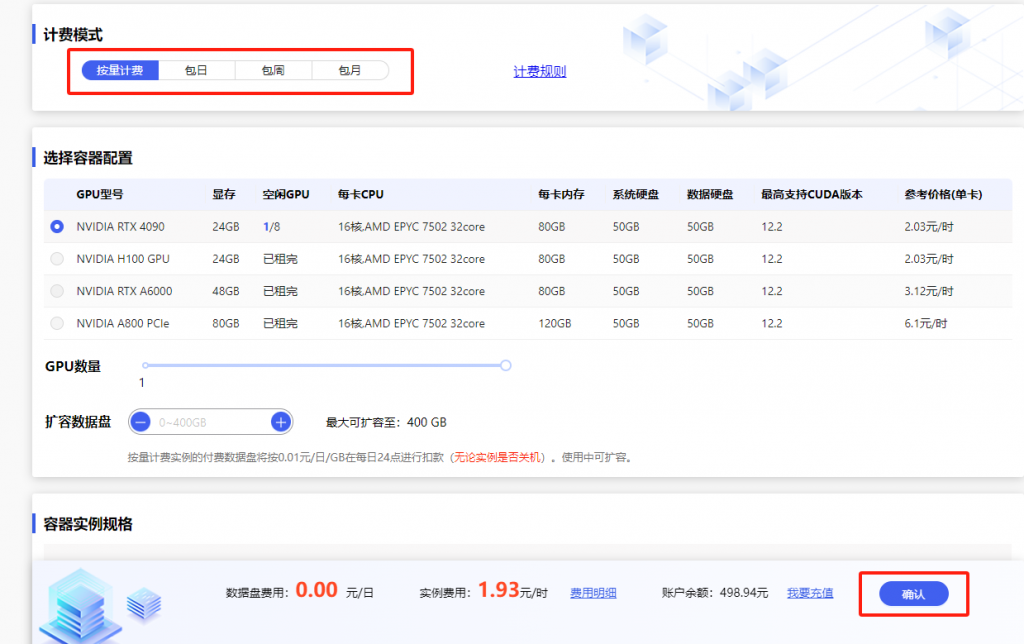Open the 费用明细 link
The height and width of the screenshot is (644, 1024).
coord(593,593)
